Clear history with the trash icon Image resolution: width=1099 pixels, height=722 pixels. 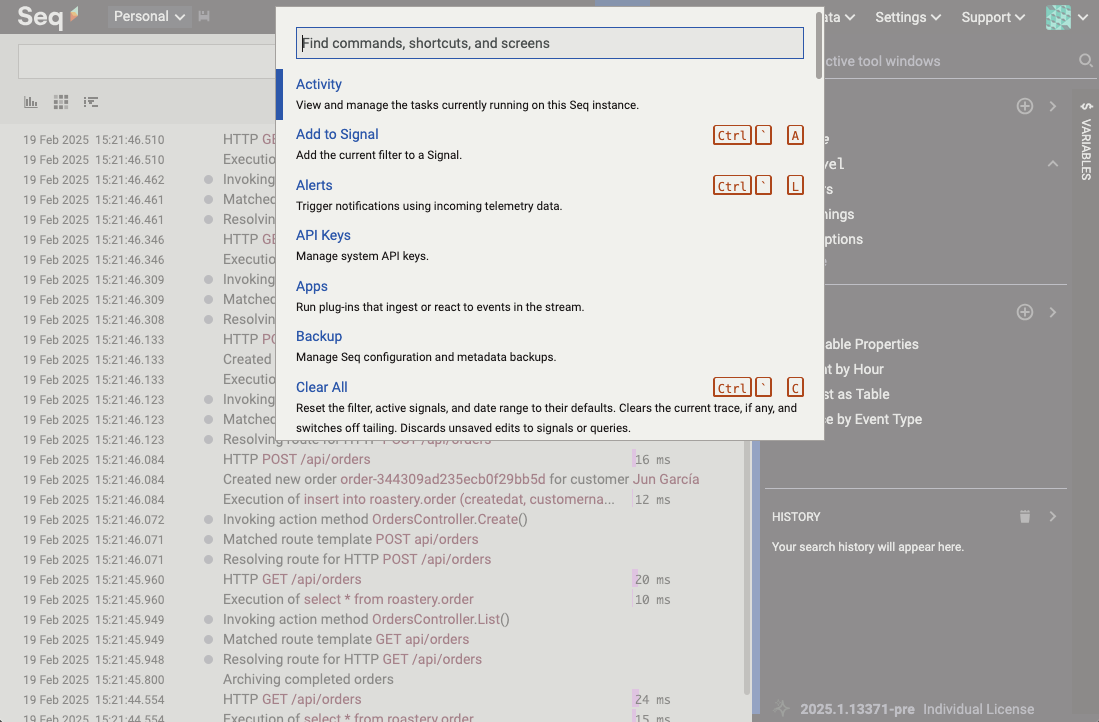click(1025, 517)
